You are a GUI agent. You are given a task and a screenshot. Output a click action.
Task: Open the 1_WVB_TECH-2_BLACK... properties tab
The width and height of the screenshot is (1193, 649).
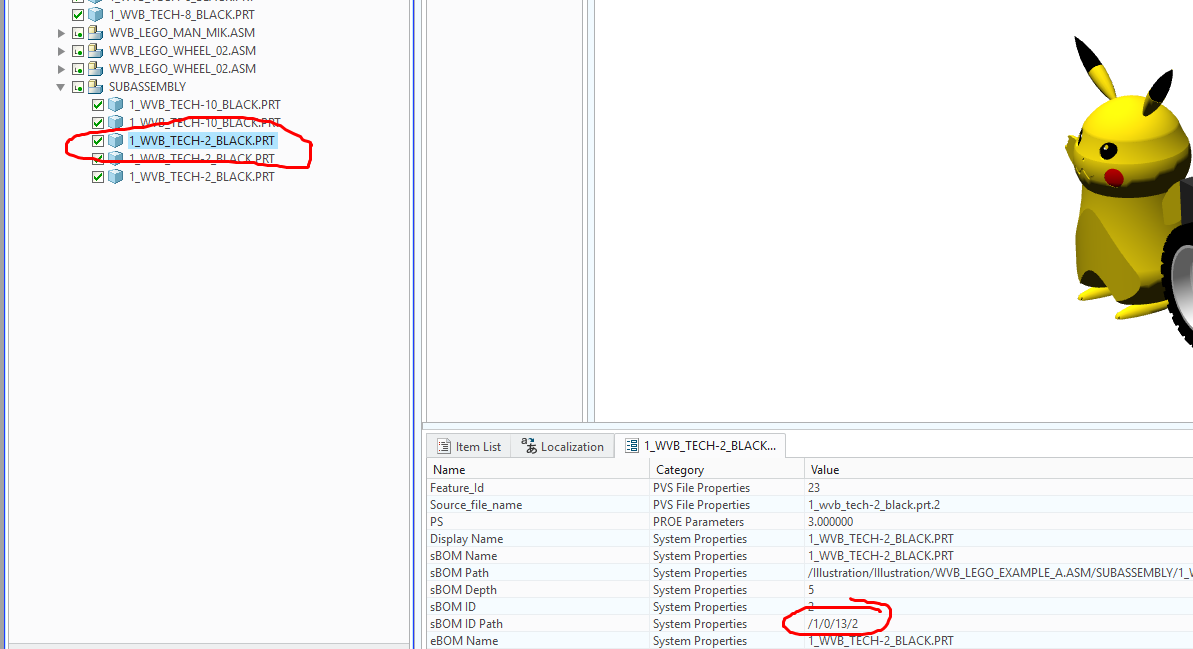tap(701, 446)
